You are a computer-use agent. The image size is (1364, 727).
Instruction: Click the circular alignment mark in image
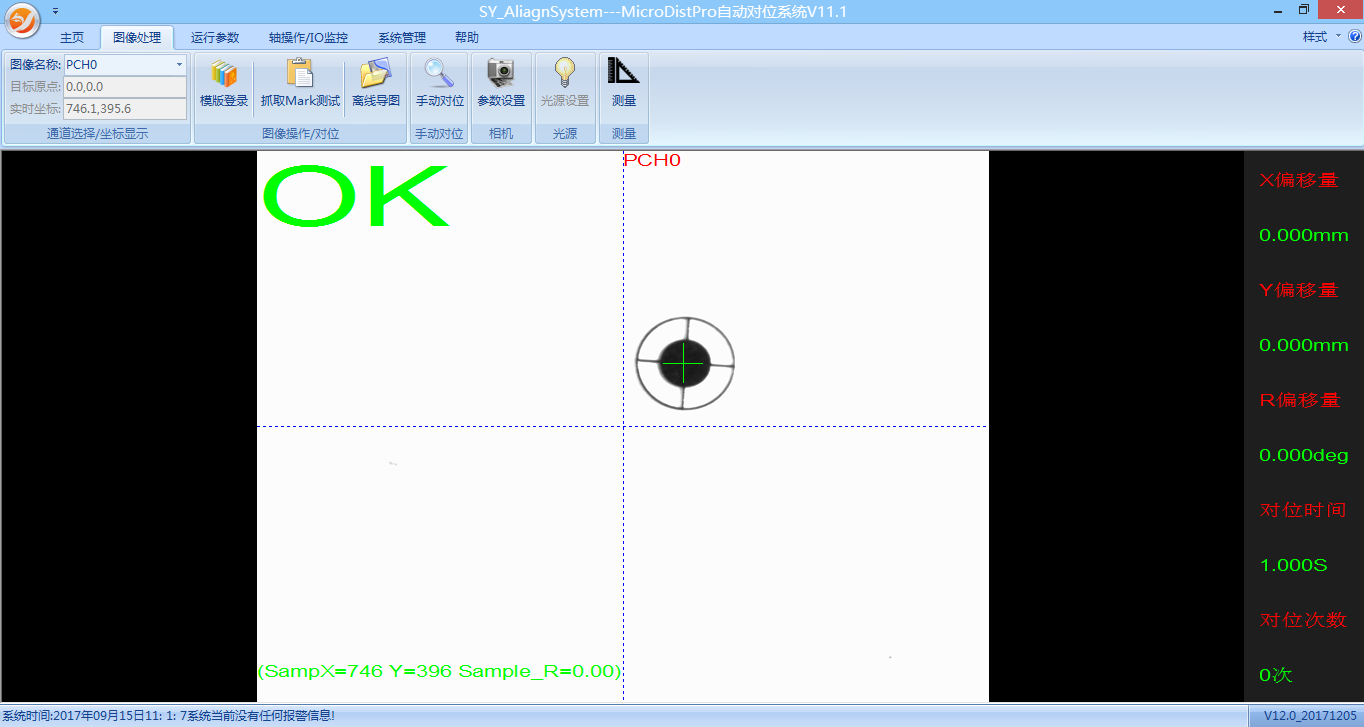point(685,362)
